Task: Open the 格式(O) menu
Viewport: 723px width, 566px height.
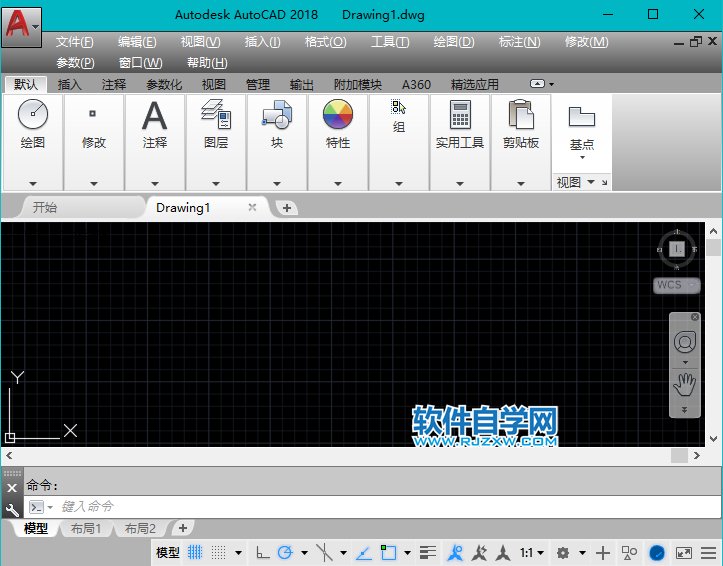Action: pos(325,42)
